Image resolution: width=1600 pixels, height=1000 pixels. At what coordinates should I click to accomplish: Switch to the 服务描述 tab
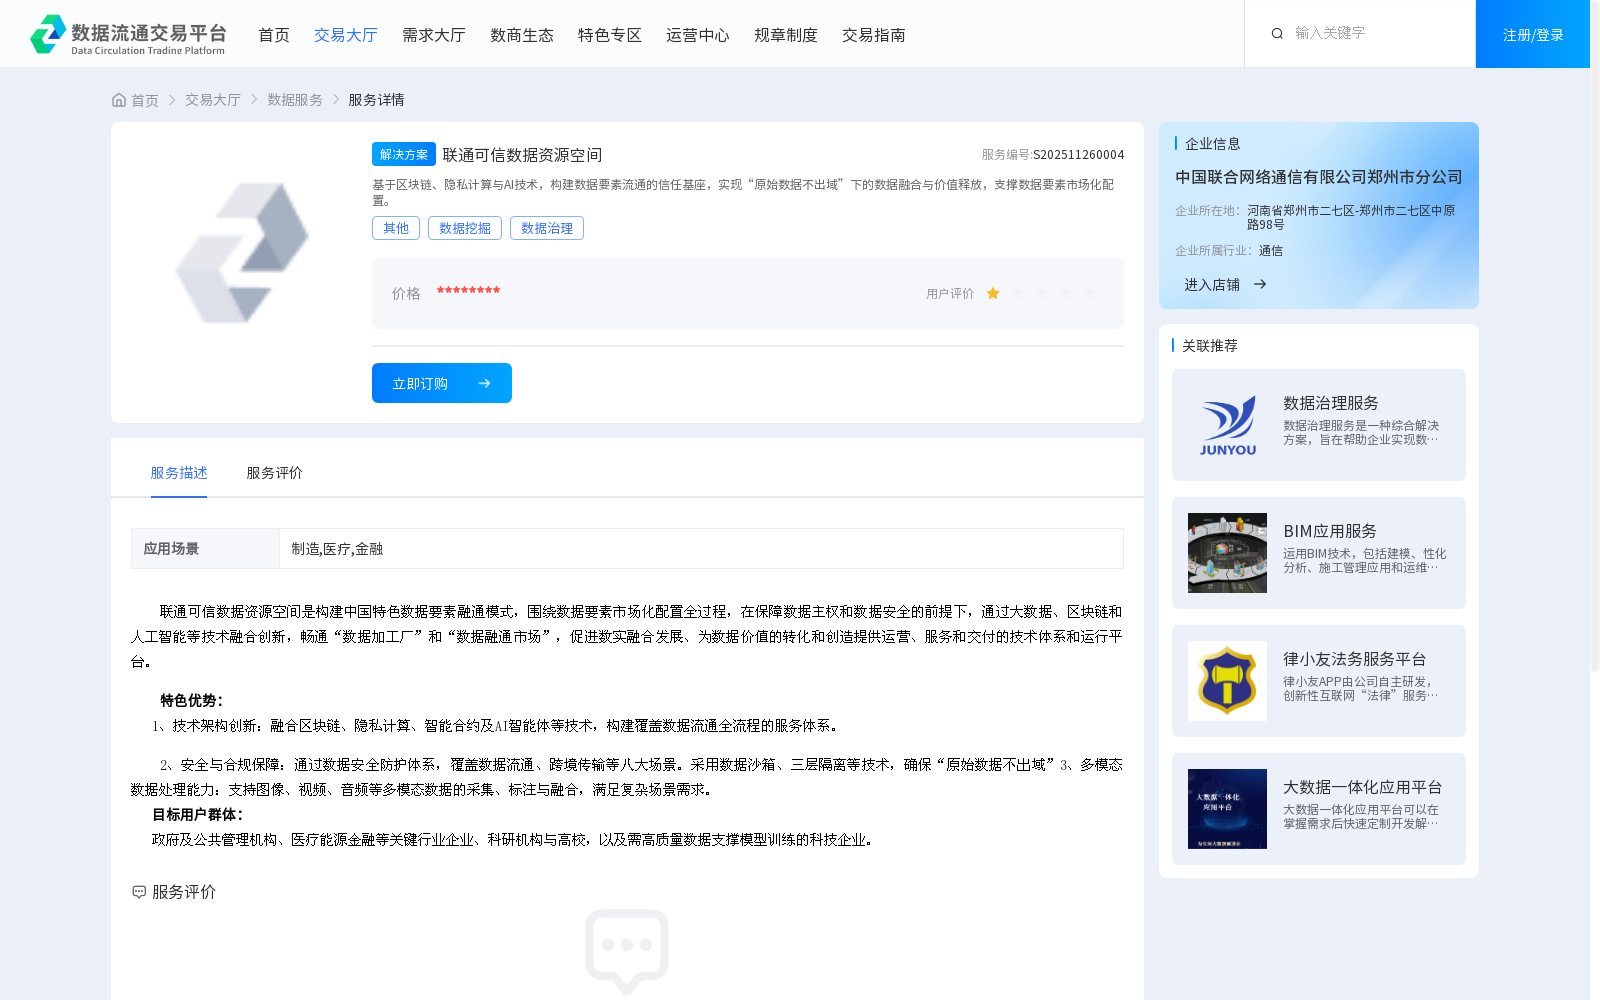click(x=179, y=473)
